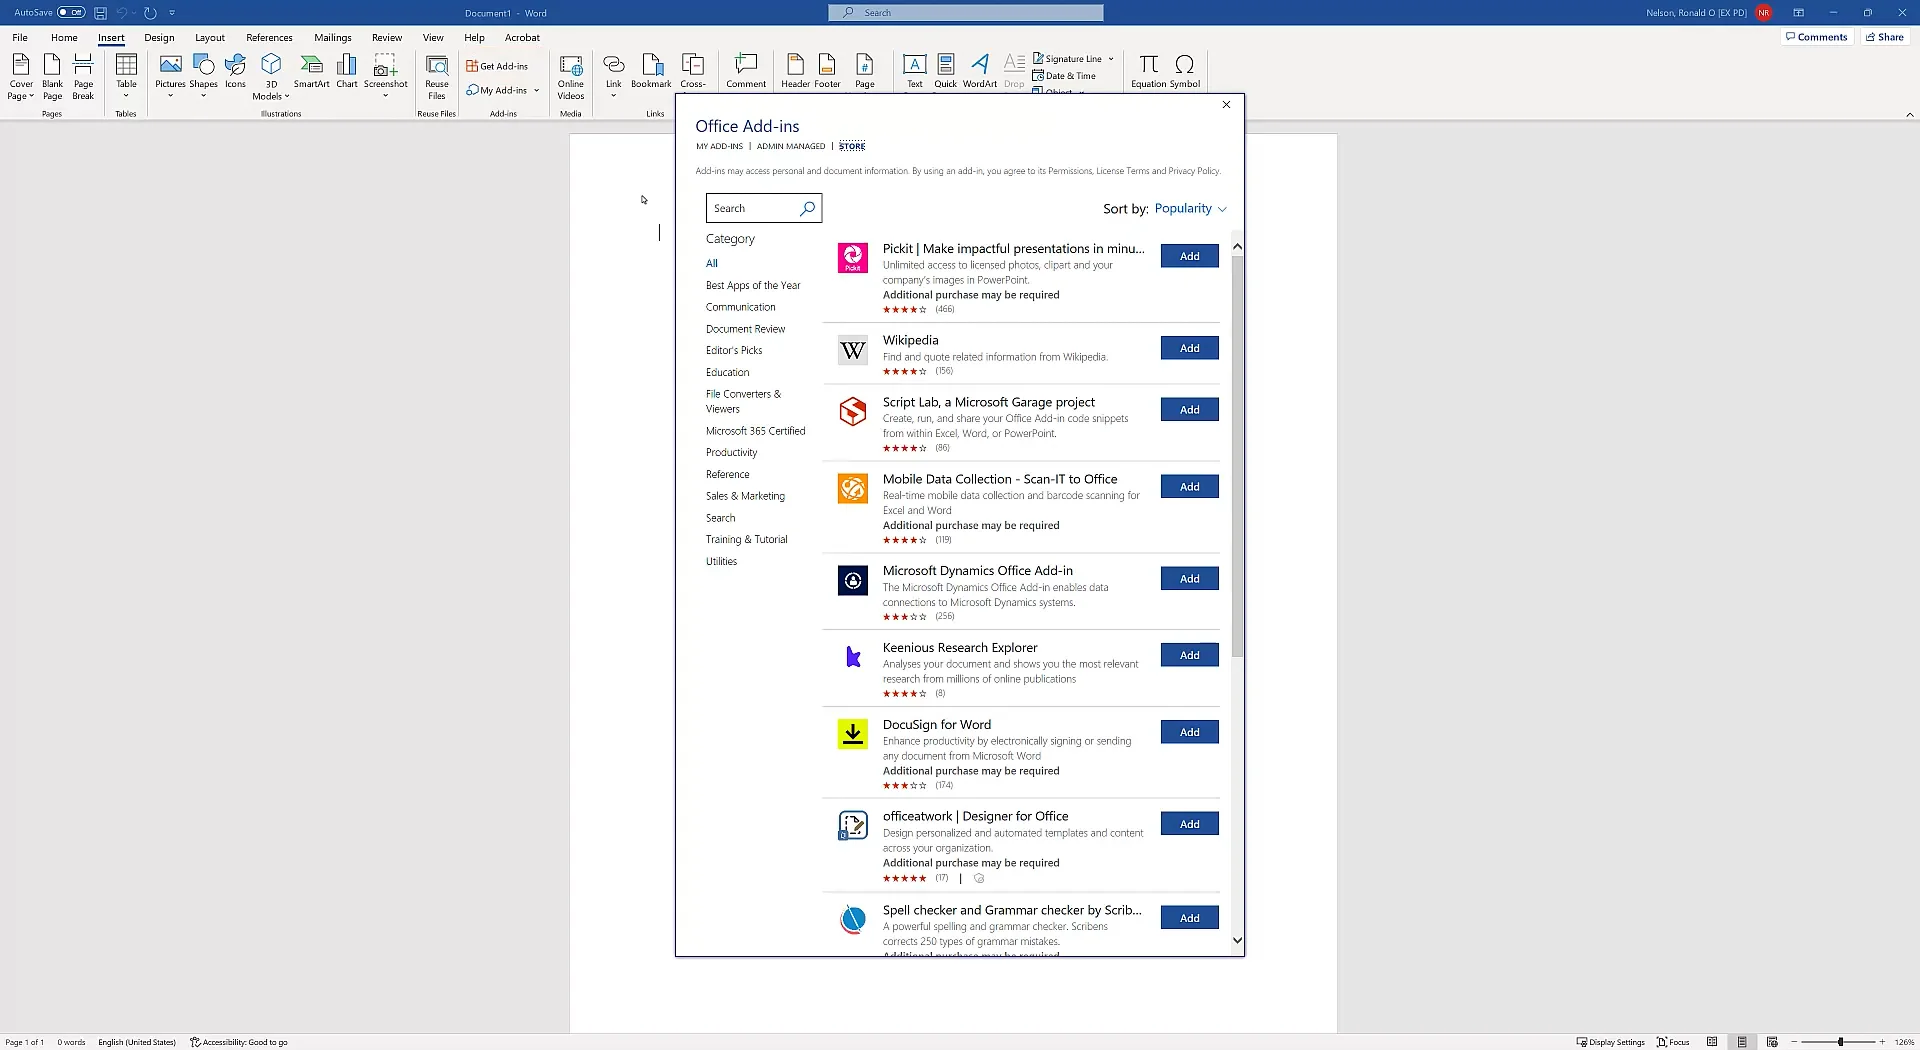Click the Comment icon in ribbon

[x=746, y=72]
